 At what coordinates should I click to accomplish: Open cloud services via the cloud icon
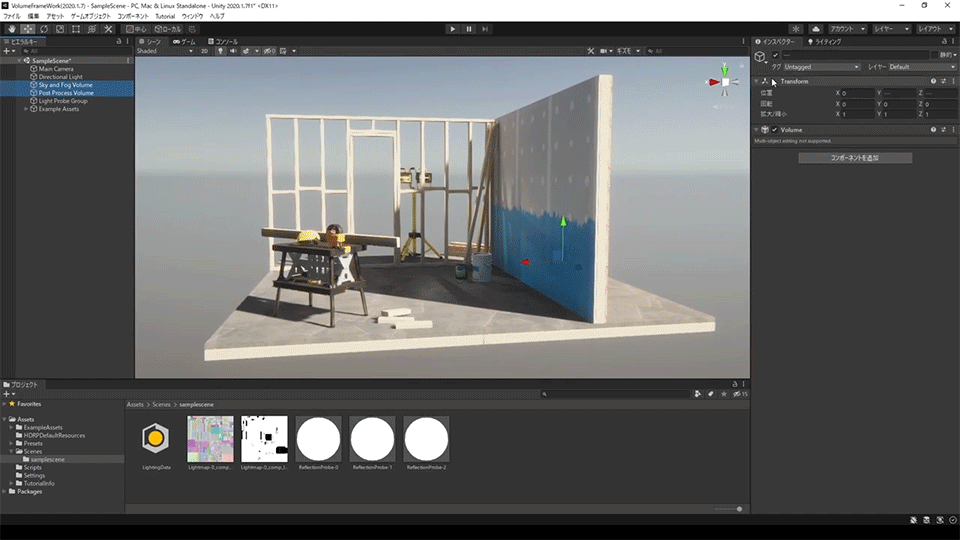[x=816, y=29]
